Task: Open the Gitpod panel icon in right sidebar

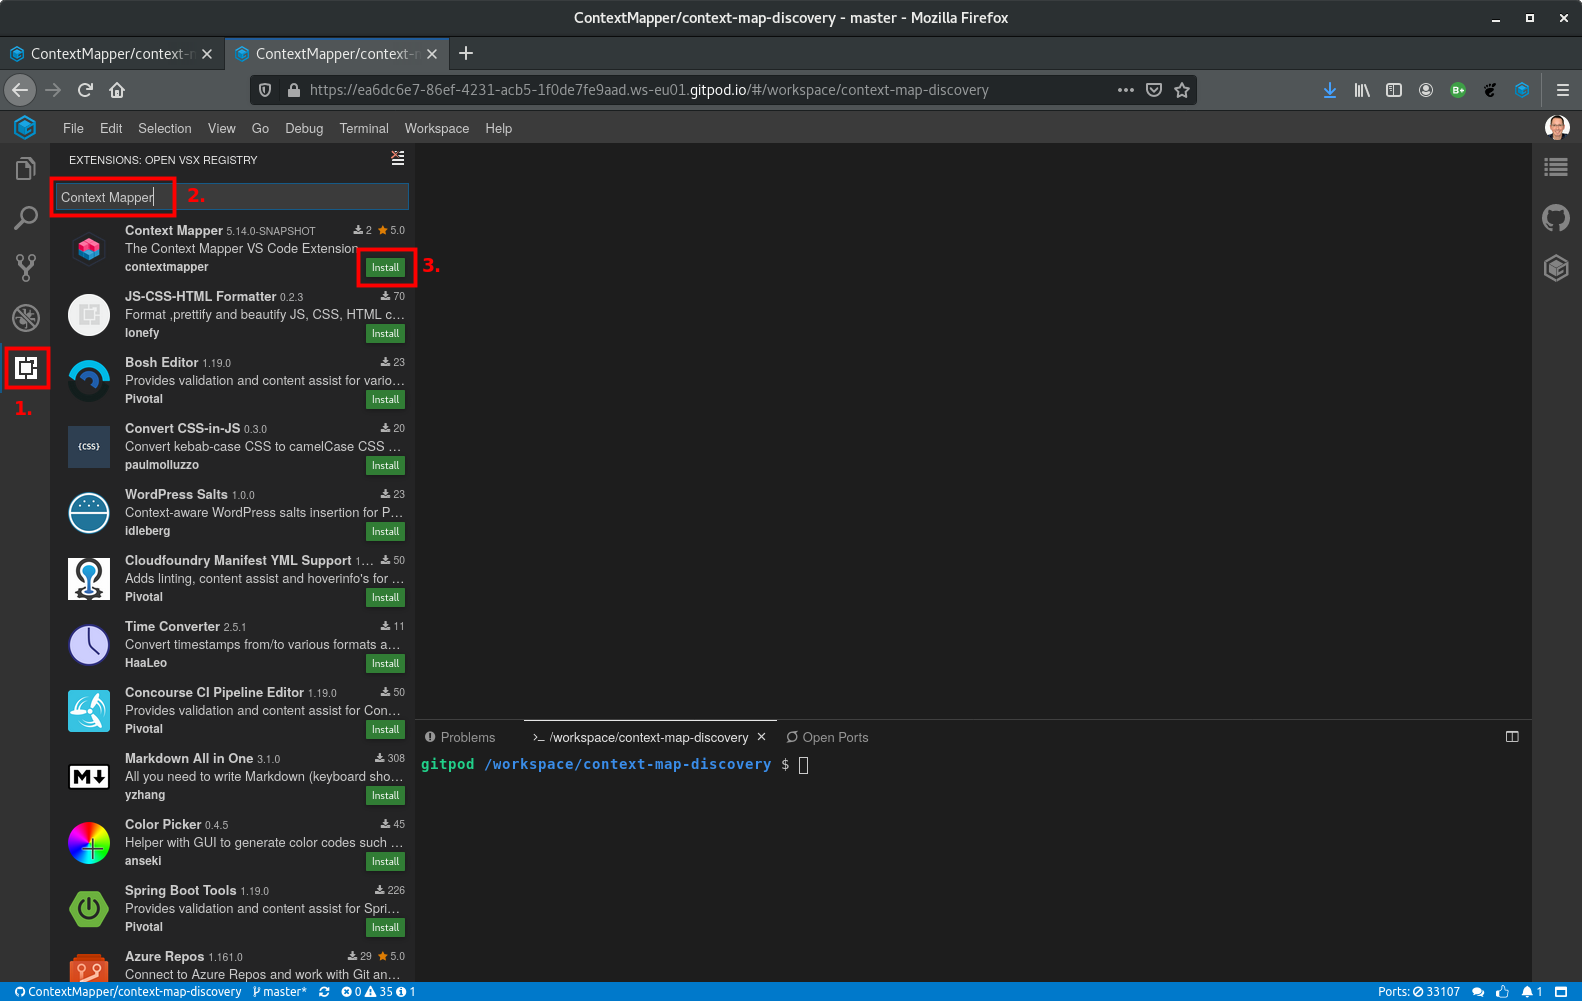Action: pyautogui.click(x=1556, y=267)
